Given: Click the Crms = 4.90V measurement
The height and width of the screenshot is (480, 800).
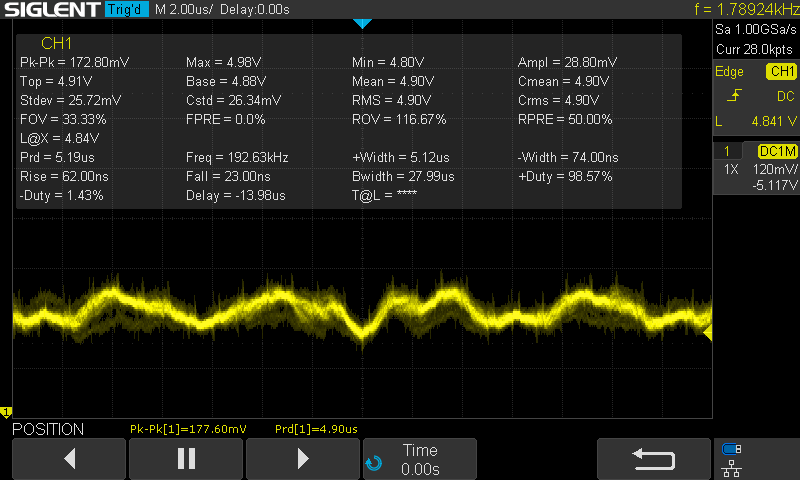Looking at the screenshot, I should (x=558, y=100).
